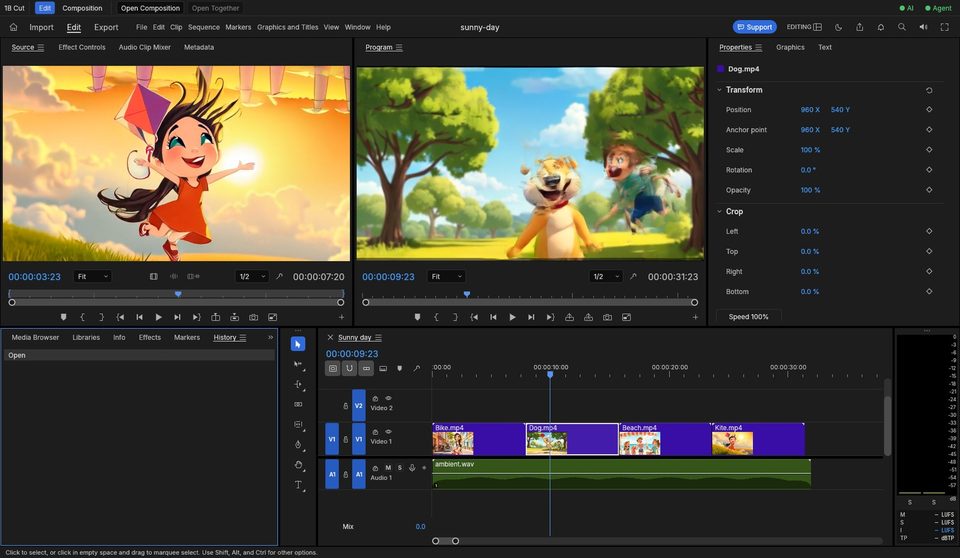Open Program panel menu
Screen dimensions: 960x558
click(399, 47)
